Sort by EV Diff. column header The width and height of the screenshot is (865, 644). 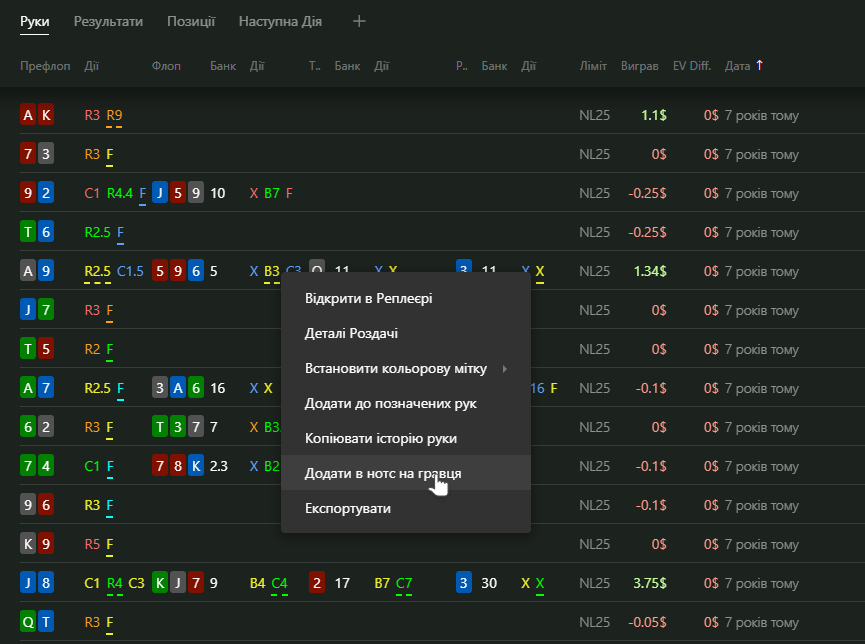click(692, 66)
